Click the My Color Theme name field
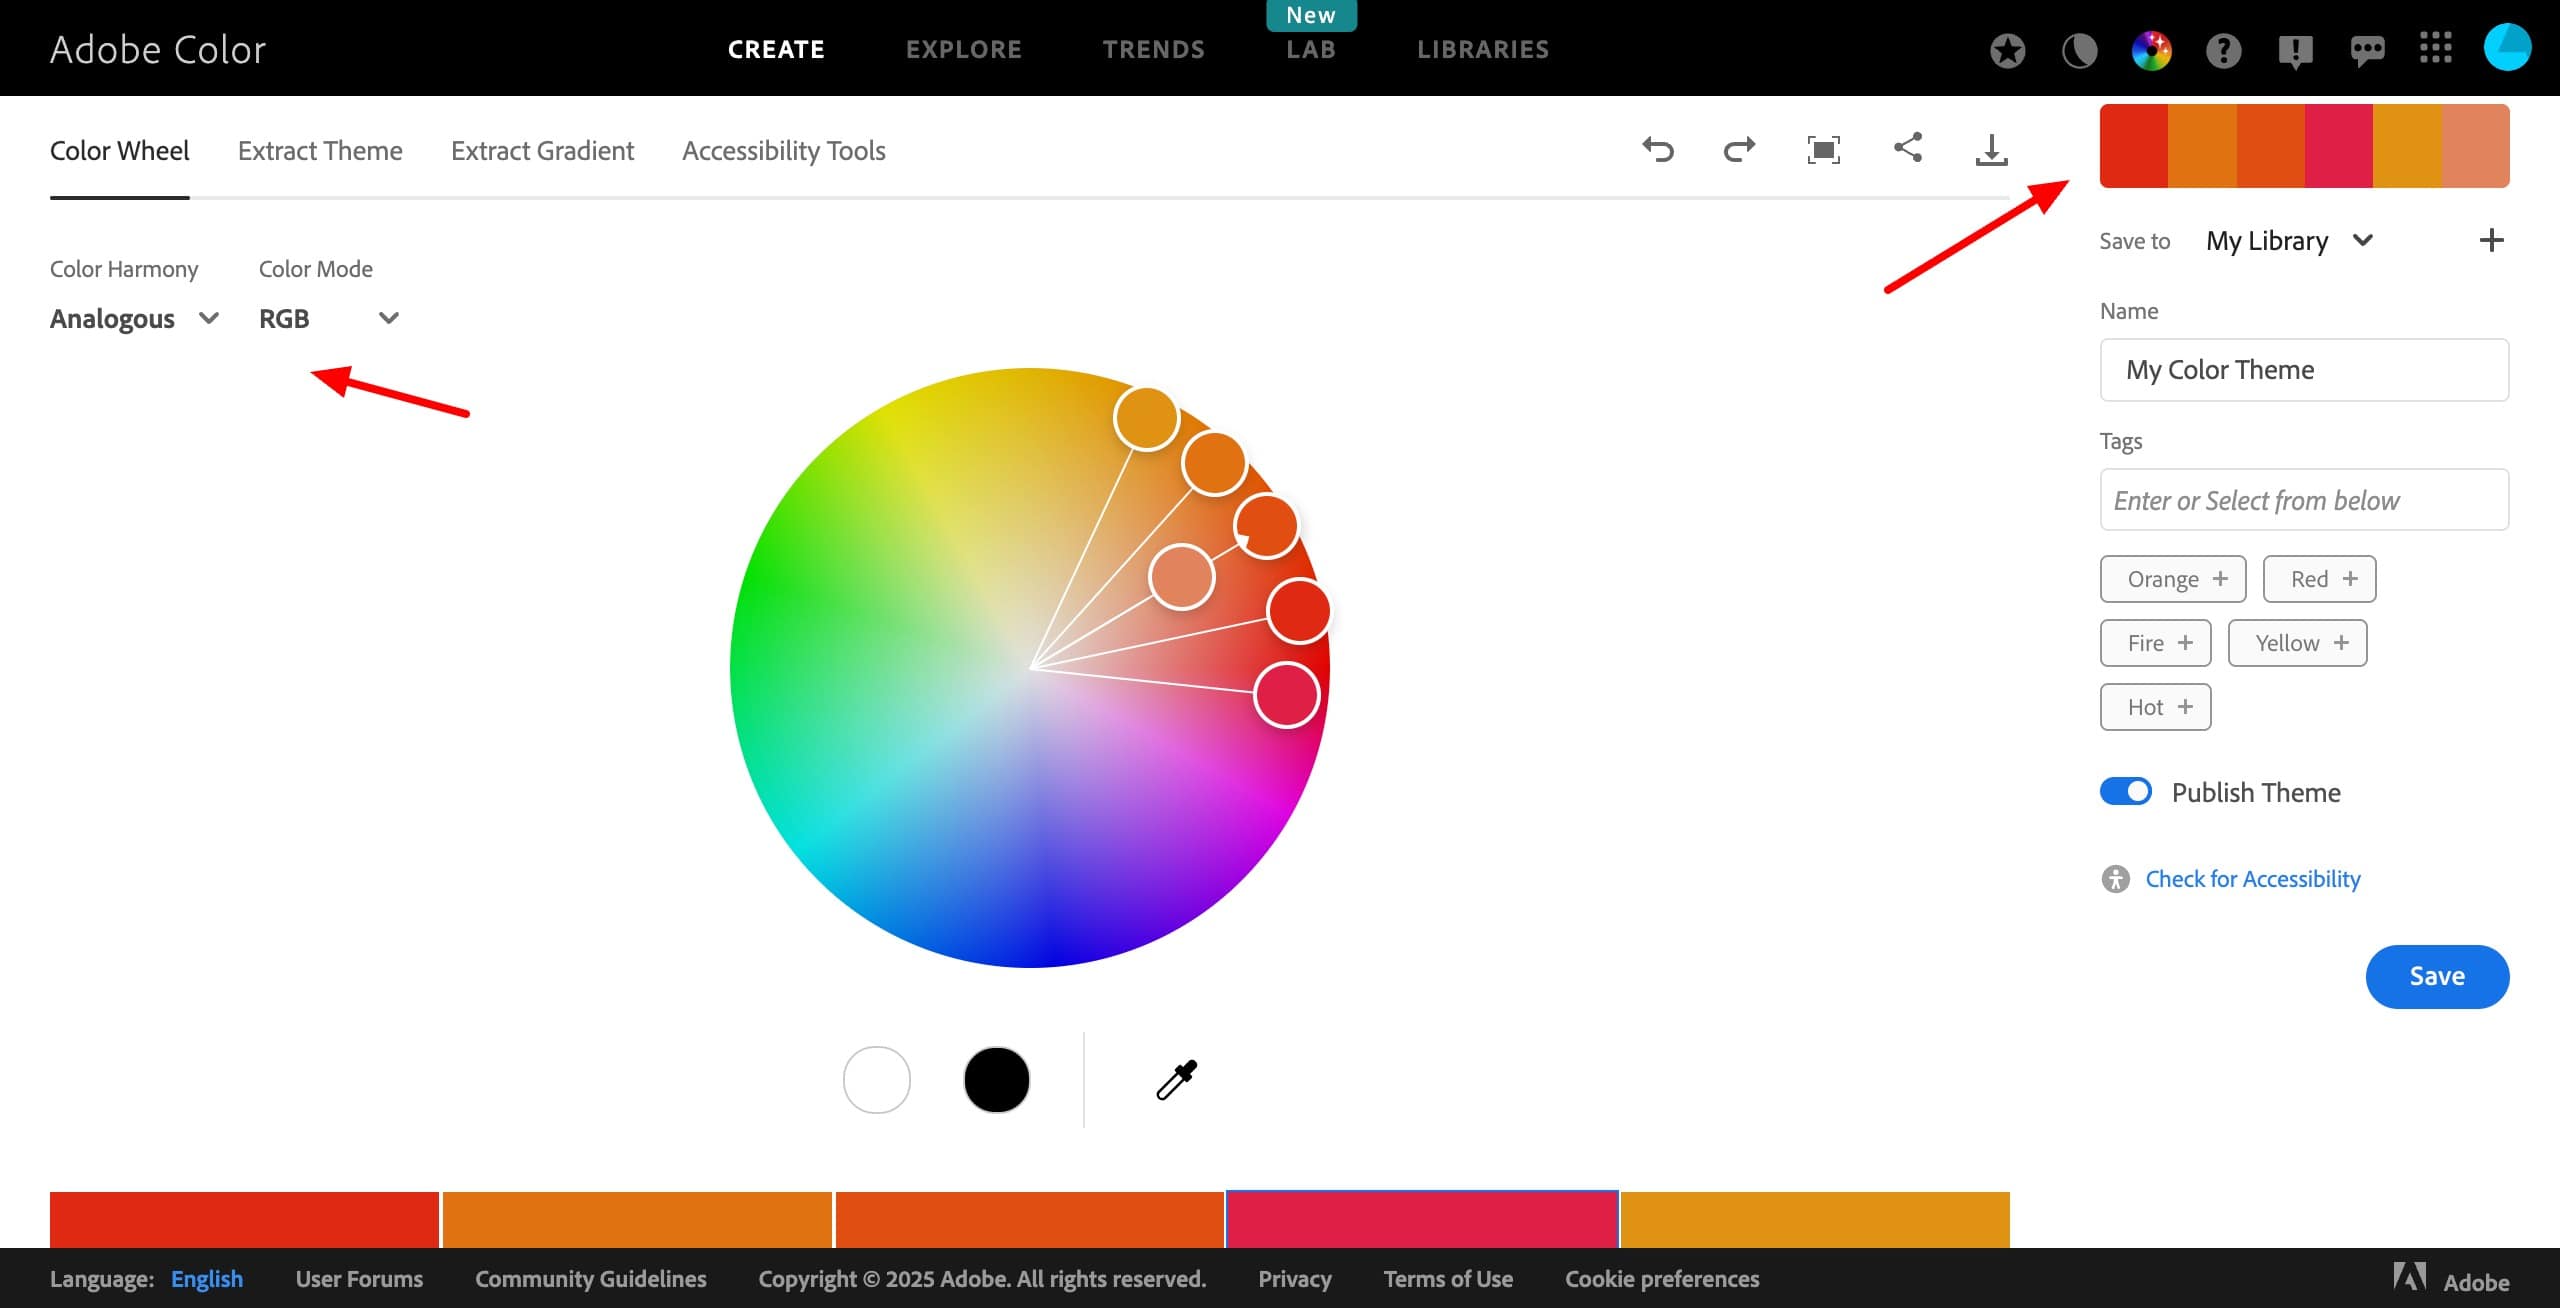 2304,370
